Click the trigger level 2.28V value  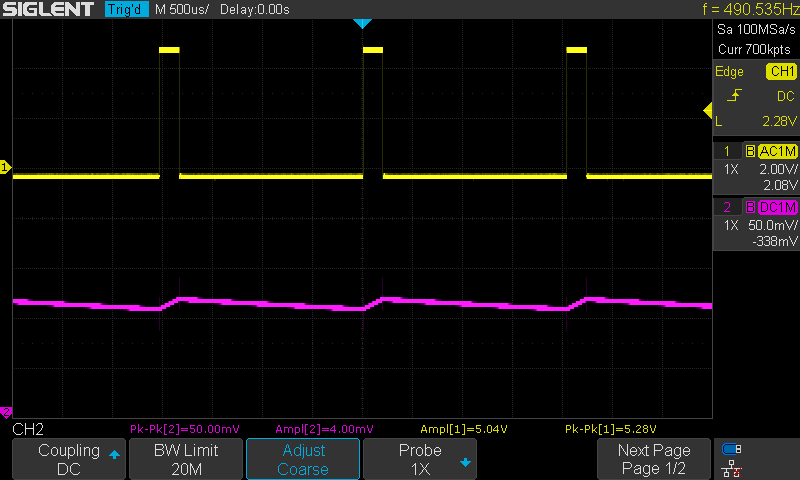click(779, 121)
